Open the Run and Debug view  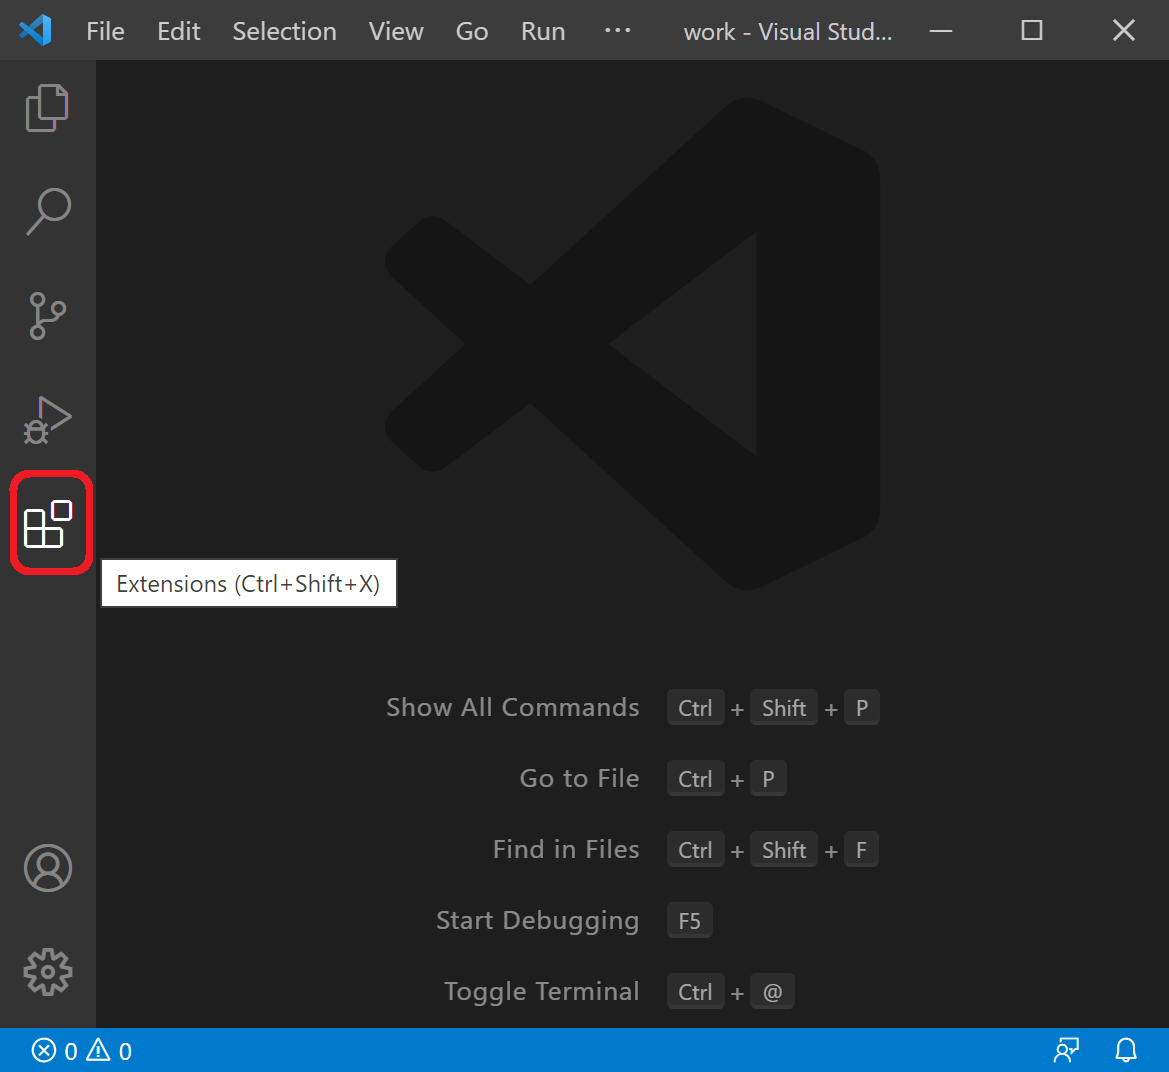point(48,420)
